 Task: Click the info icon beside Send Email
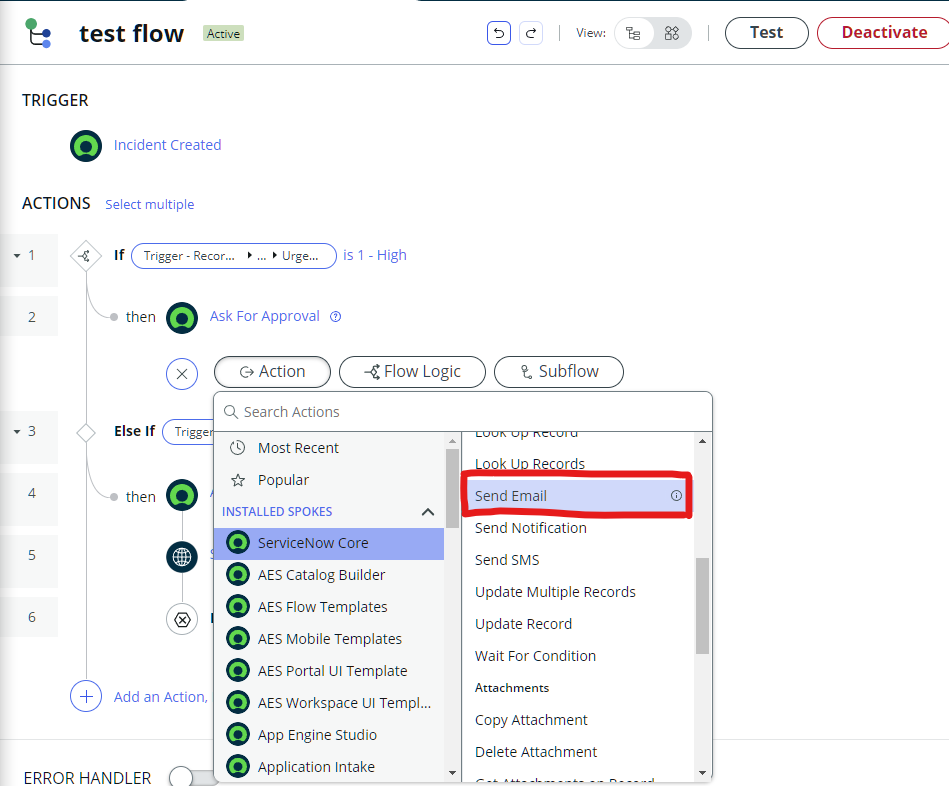pos(676,496)
